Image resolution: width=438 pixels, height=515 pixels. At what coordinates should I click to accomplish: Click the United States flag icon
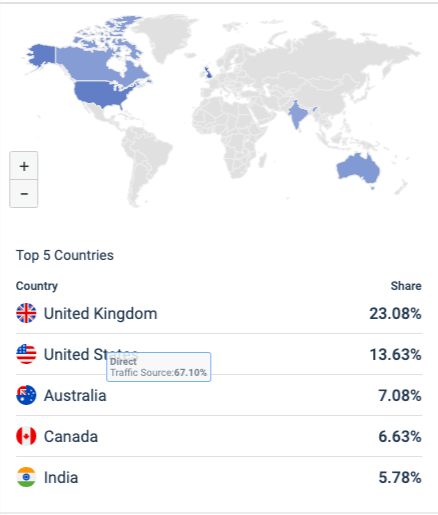tap(26, 354)
